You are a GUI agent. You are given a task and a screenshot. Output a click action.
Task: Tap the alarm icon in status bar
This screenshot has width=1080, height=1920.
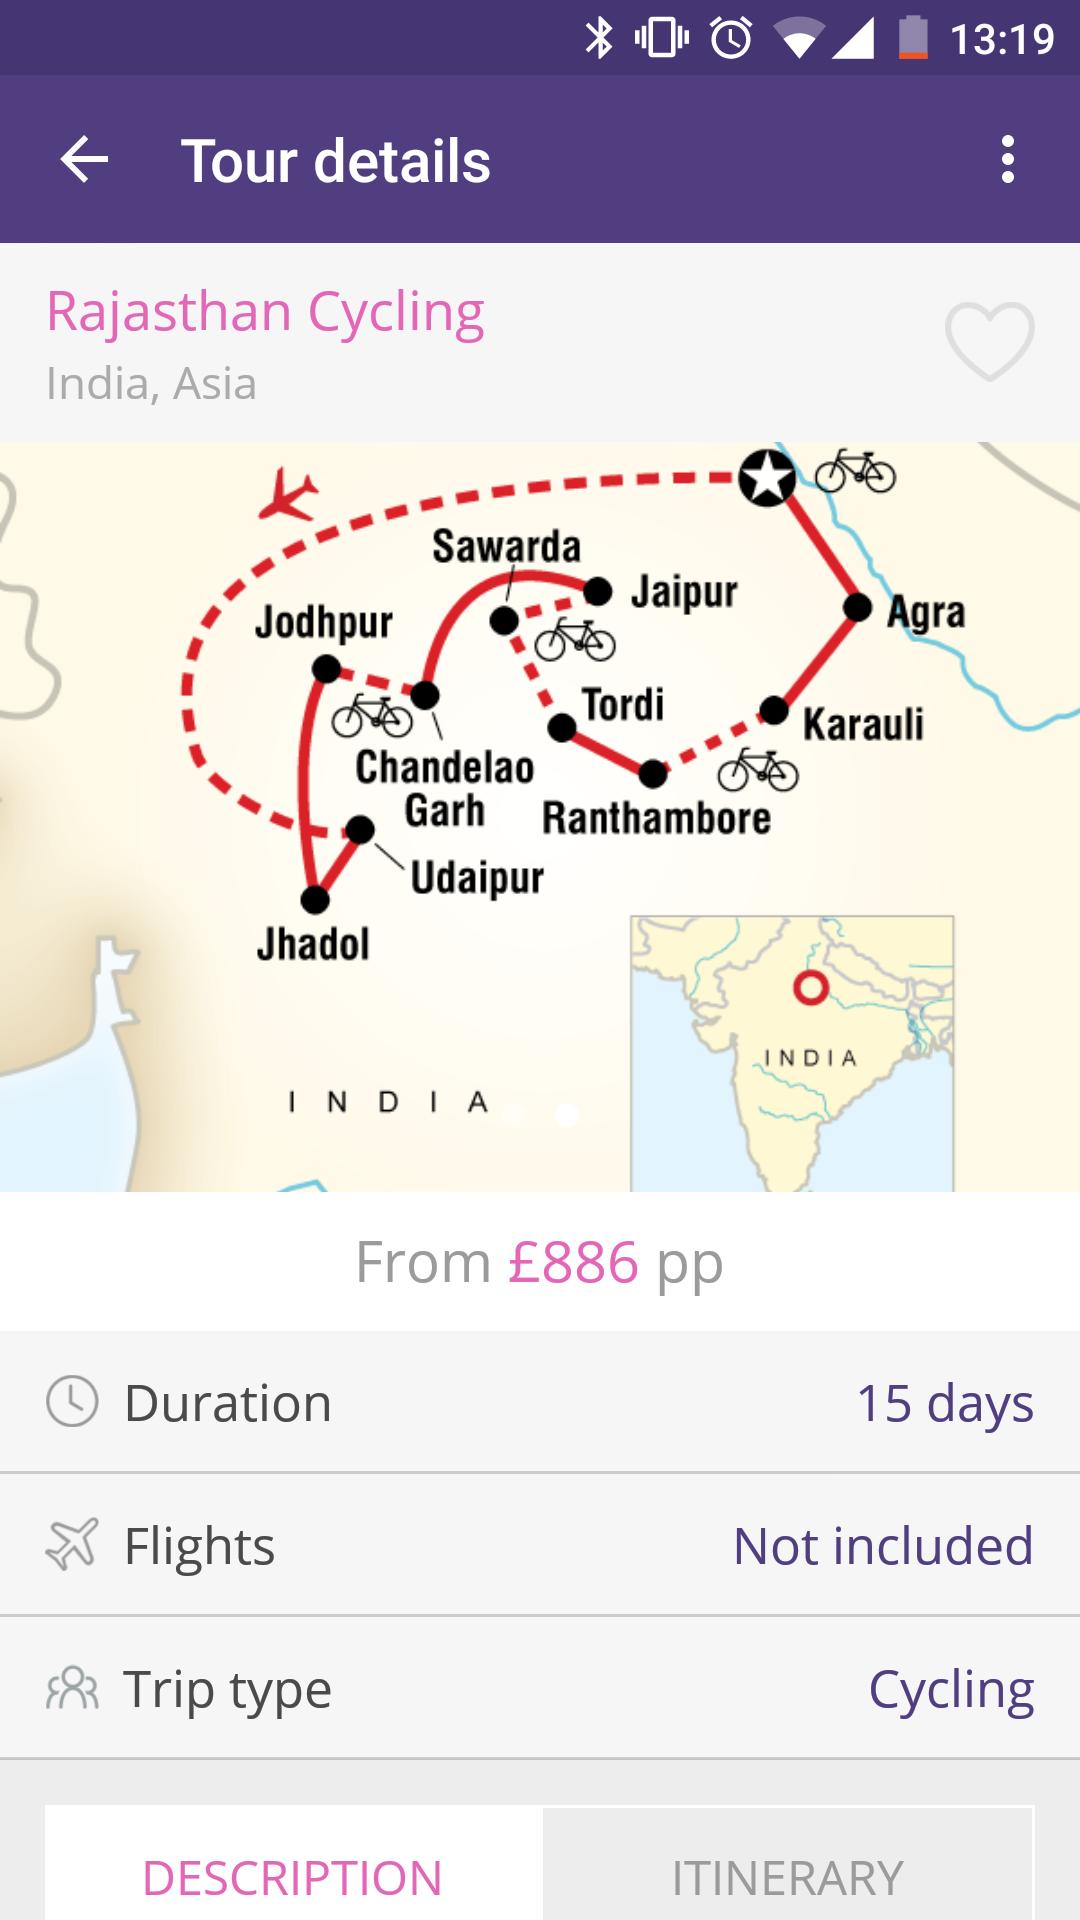coord(731,38)
